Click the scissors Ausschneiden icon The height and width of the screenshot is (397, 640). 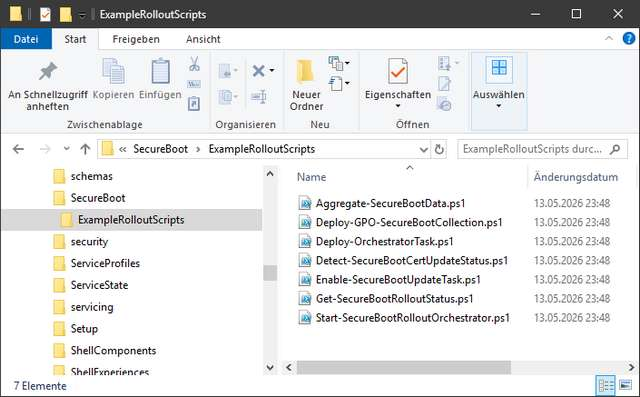coord(194,64)
